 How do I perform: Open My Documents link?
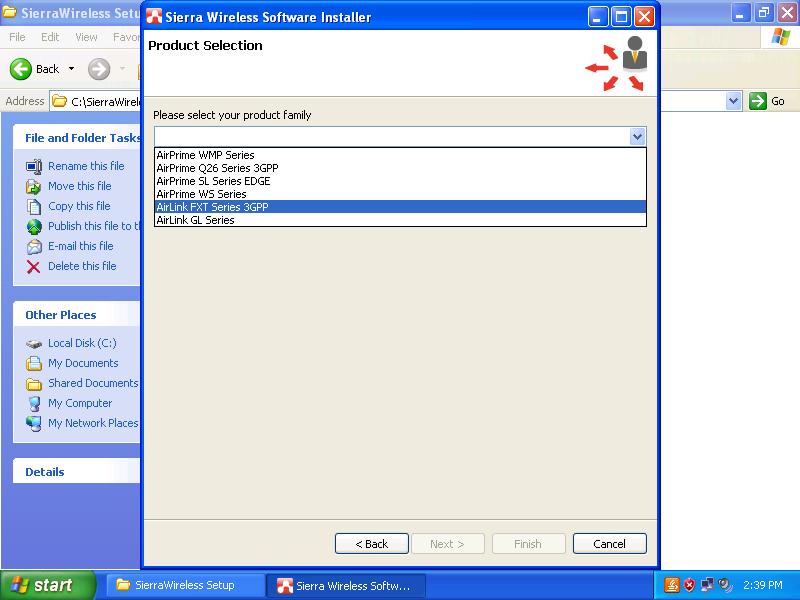click(x=83, y=363)
